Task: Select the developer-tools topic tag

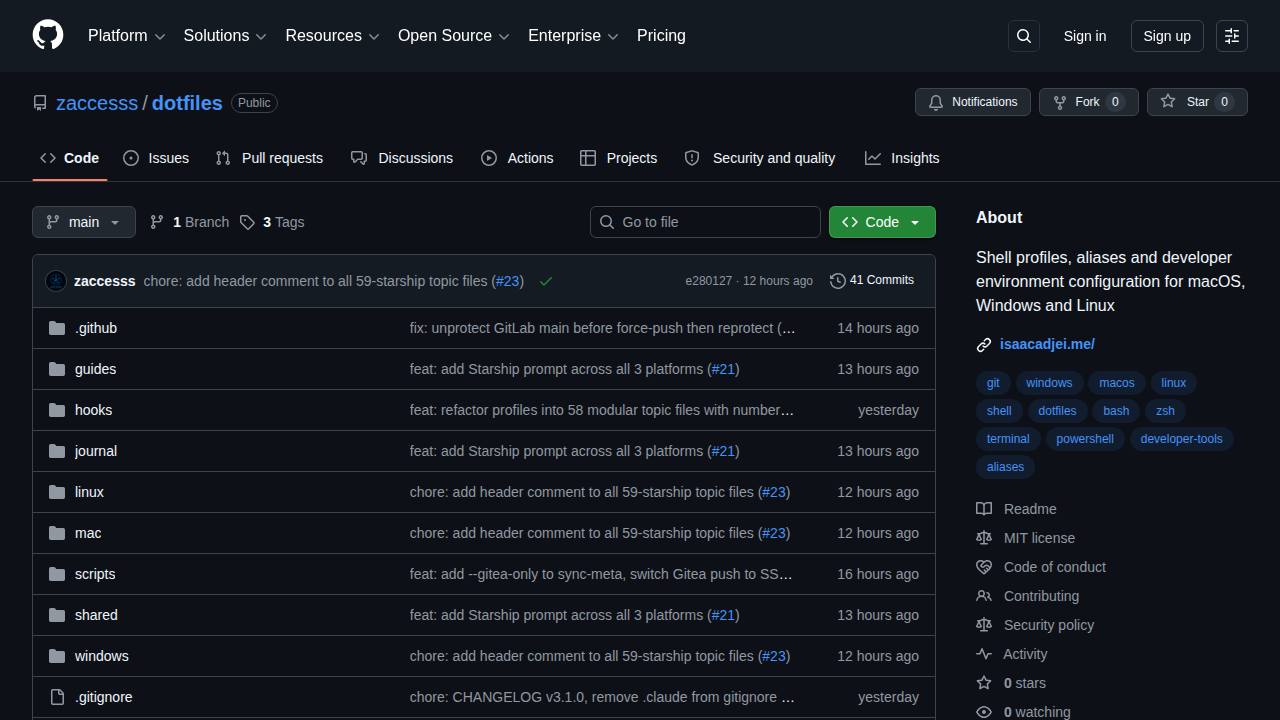Action: (x=1181, y=439)
